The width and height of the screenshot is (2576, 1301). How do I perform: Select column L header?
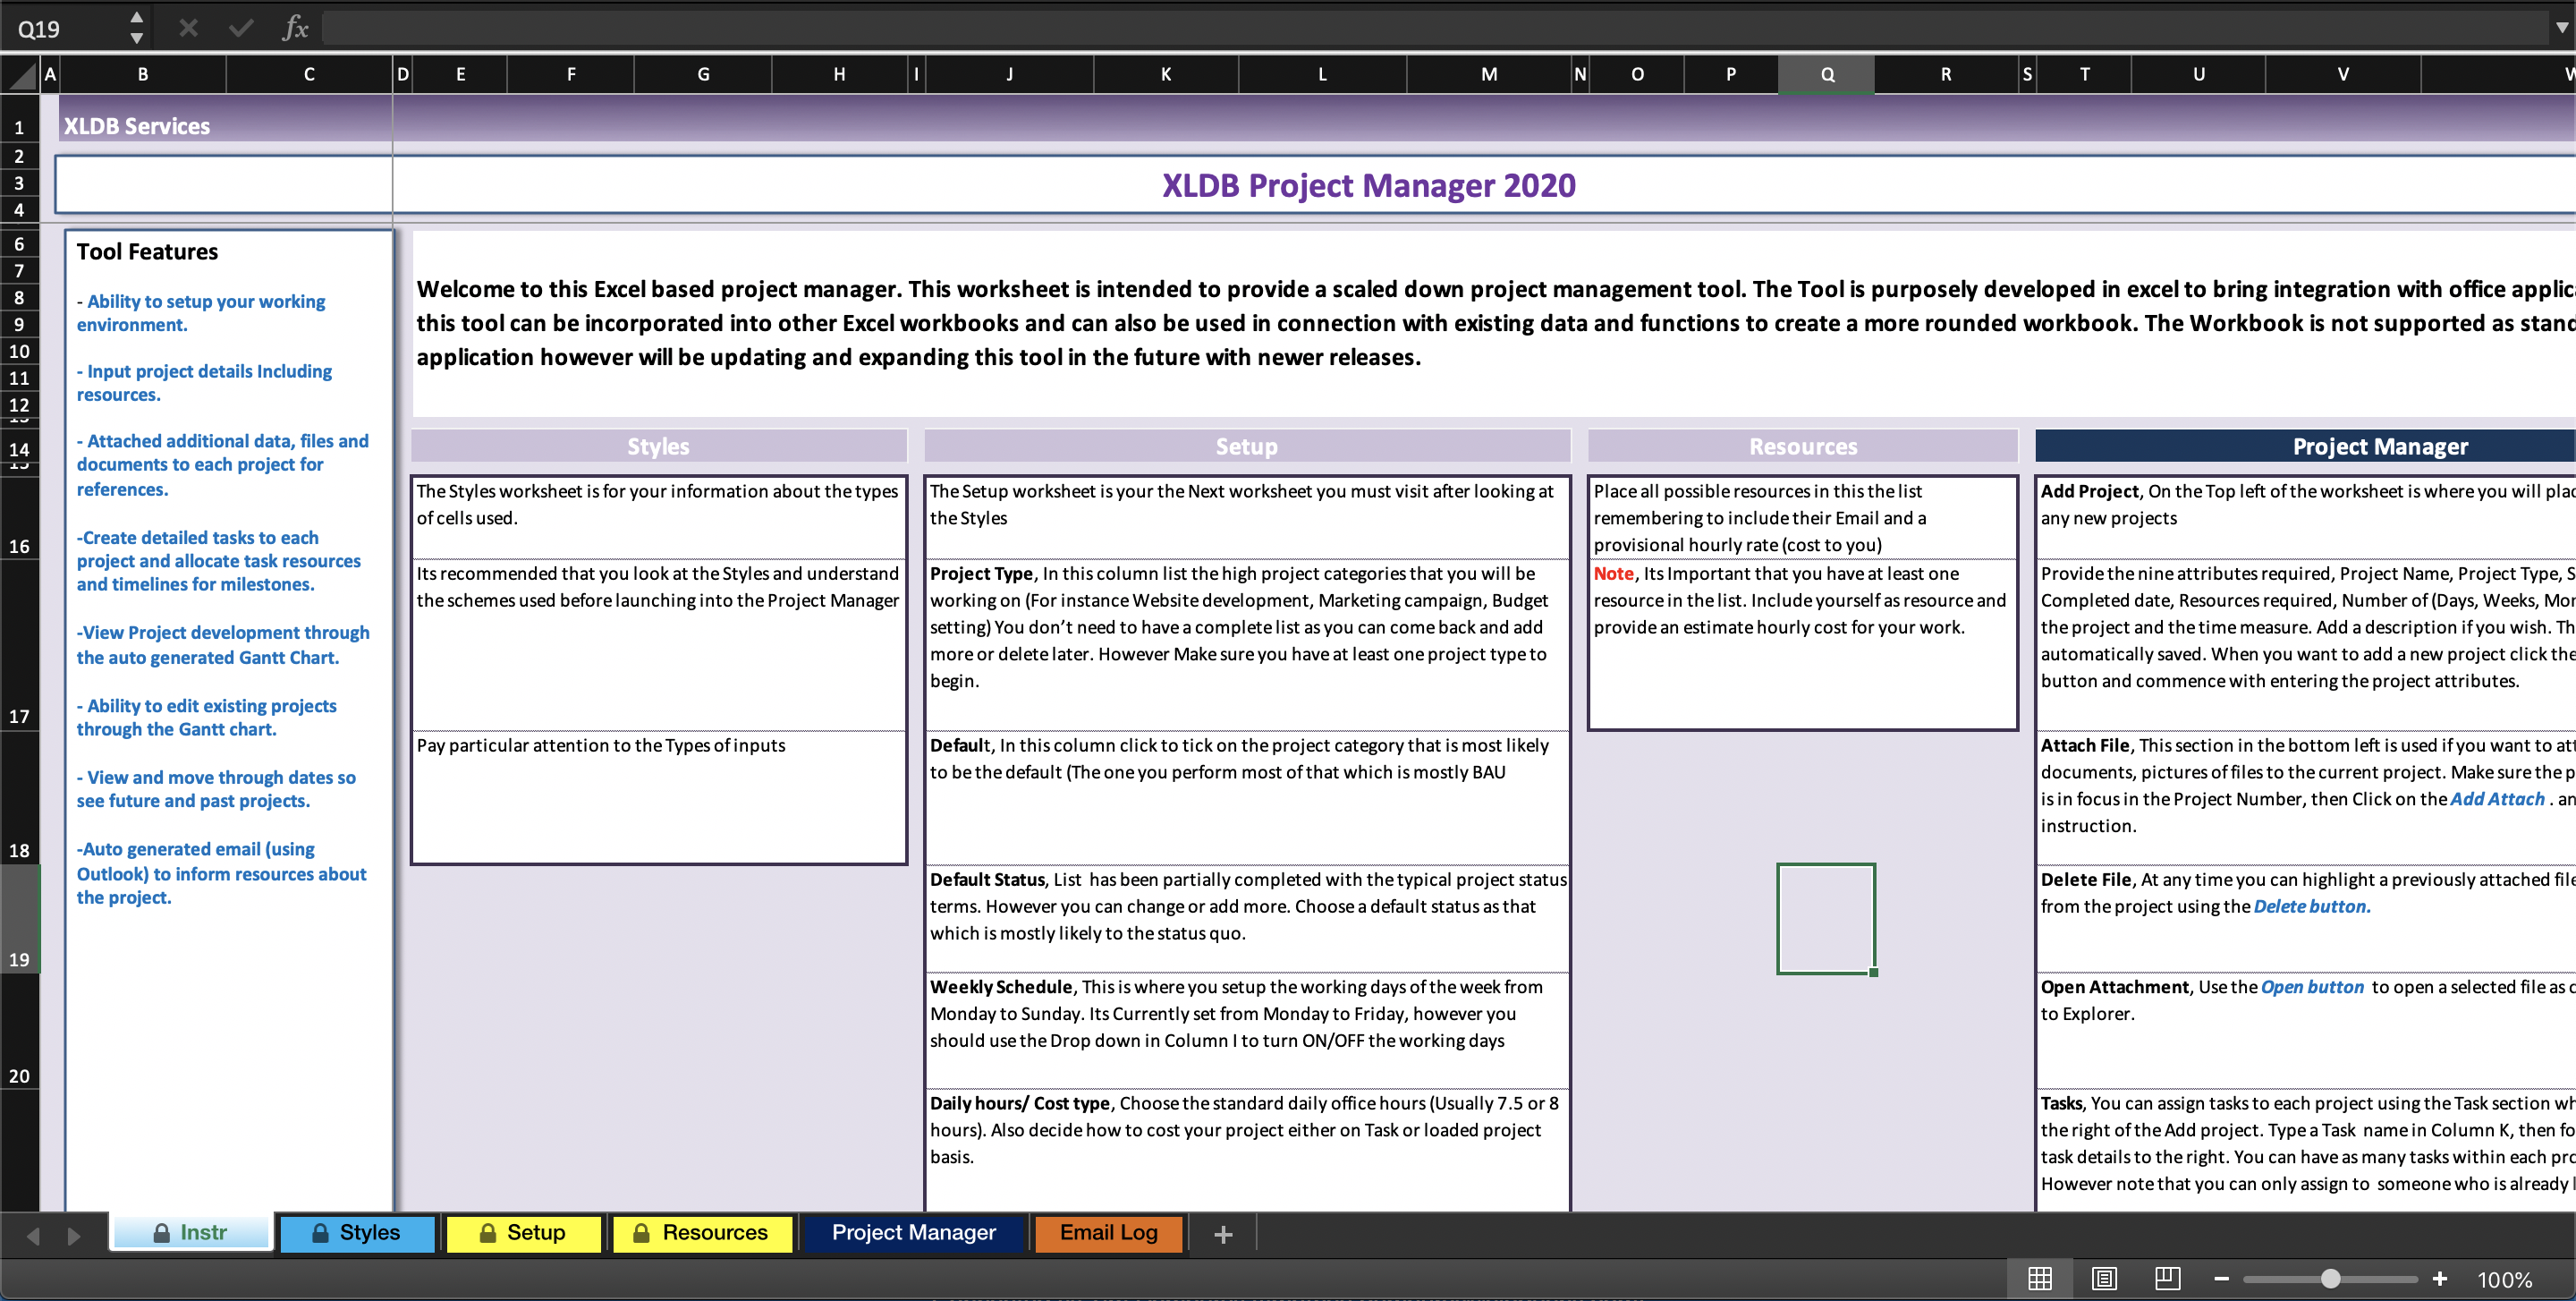click(x=1322, y=74)
